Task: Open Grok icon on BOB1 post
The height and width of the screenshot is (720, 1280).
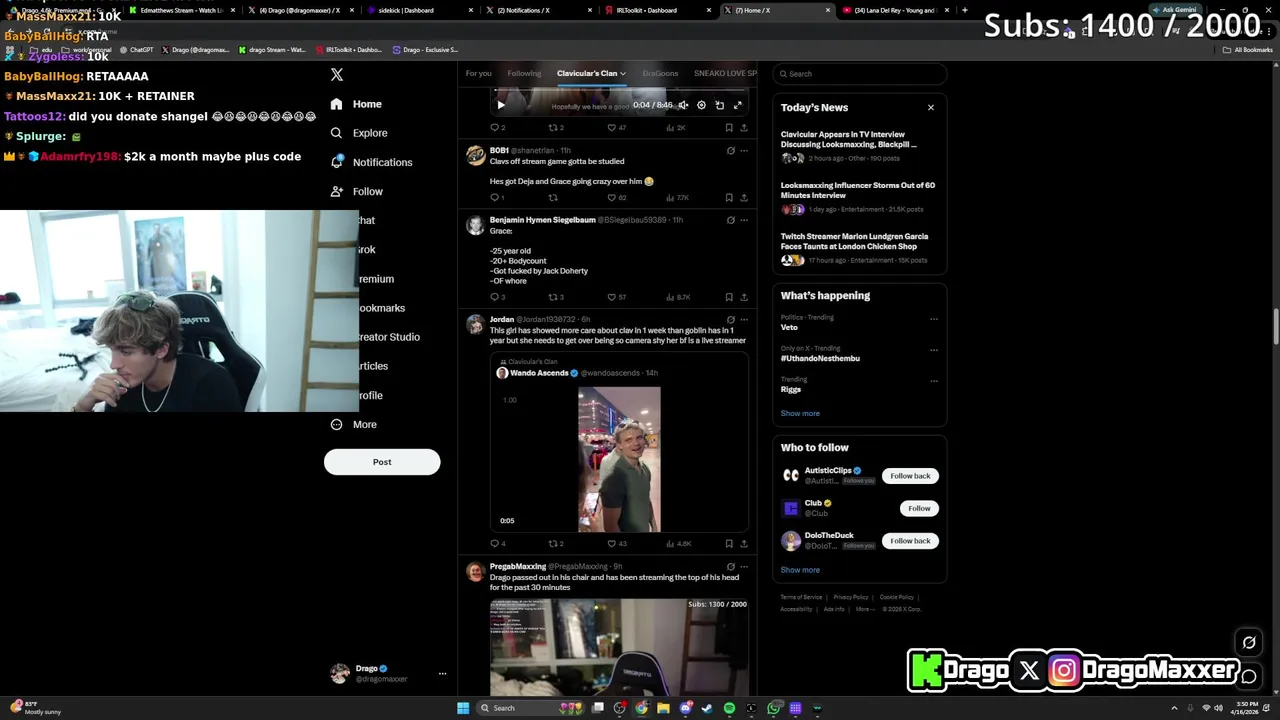Action: pyautogui.click(x=730, y=151)
